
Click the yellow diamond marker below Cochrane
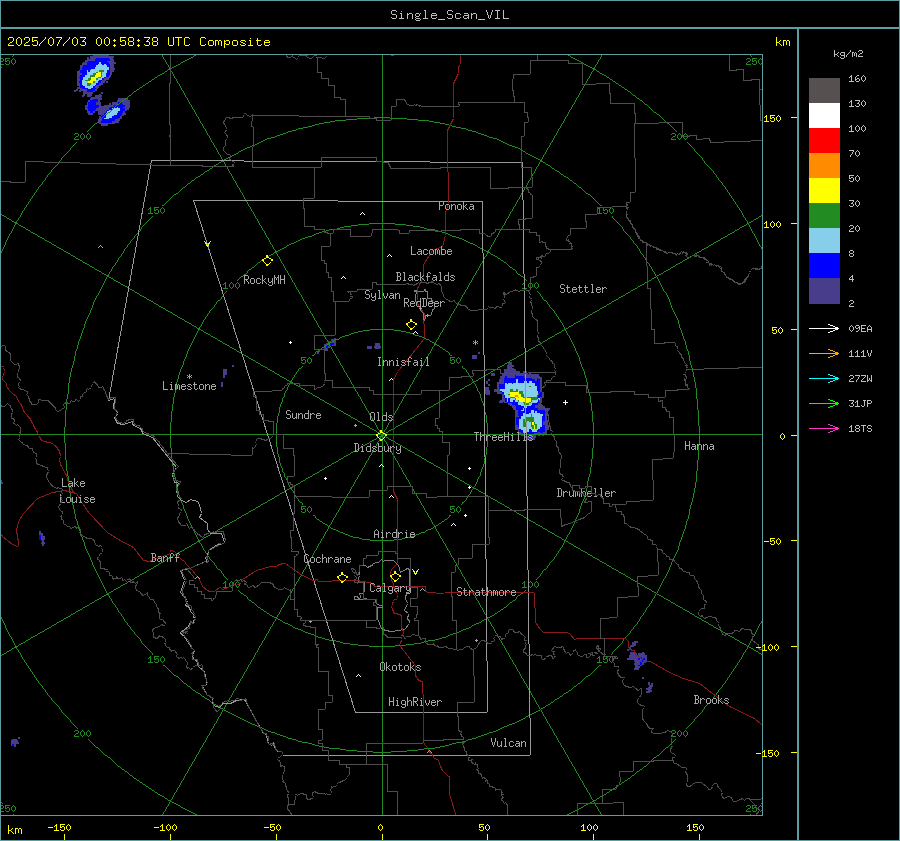coord(342,578)
